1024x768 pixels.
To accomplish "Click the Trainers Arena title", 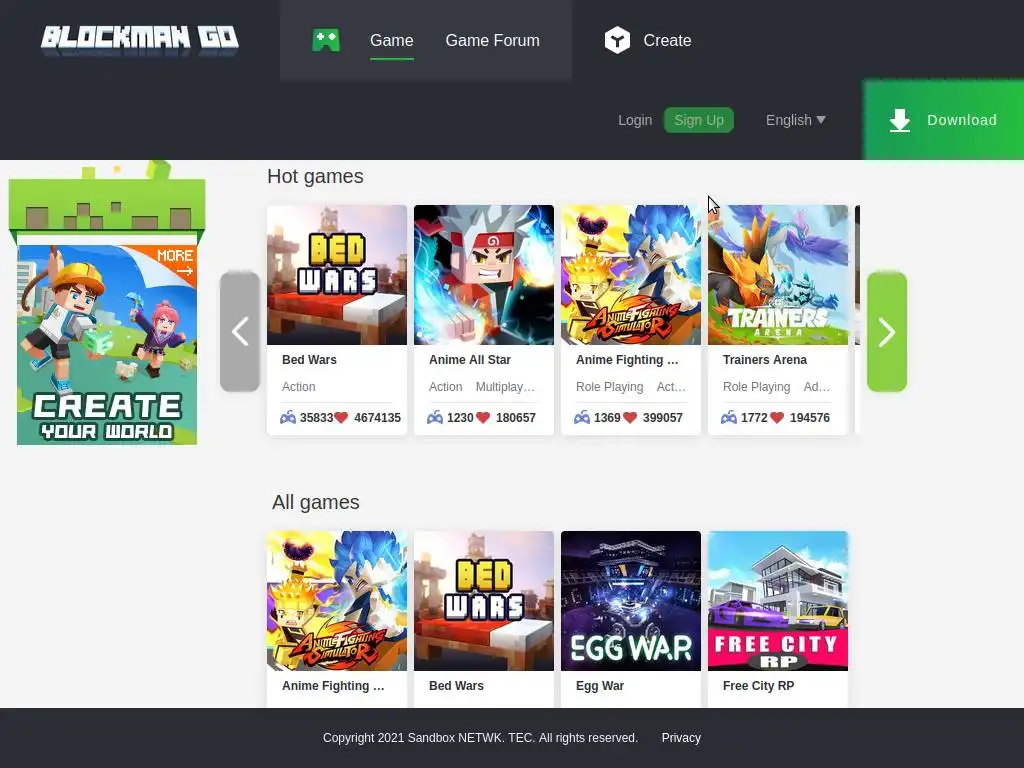I will (x=764, y=360).
